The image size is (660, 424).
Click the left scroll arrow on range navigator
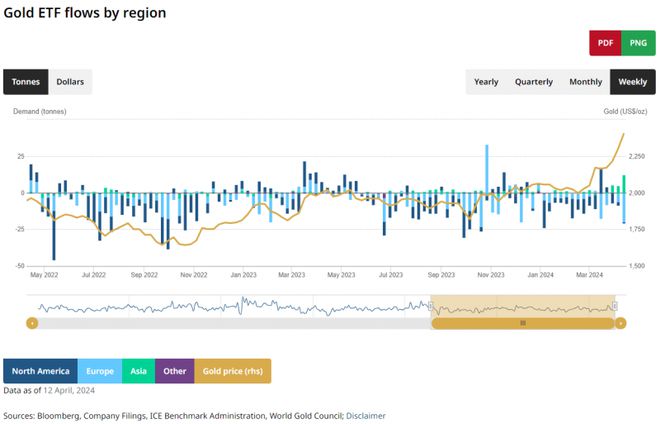click(32, 323)
